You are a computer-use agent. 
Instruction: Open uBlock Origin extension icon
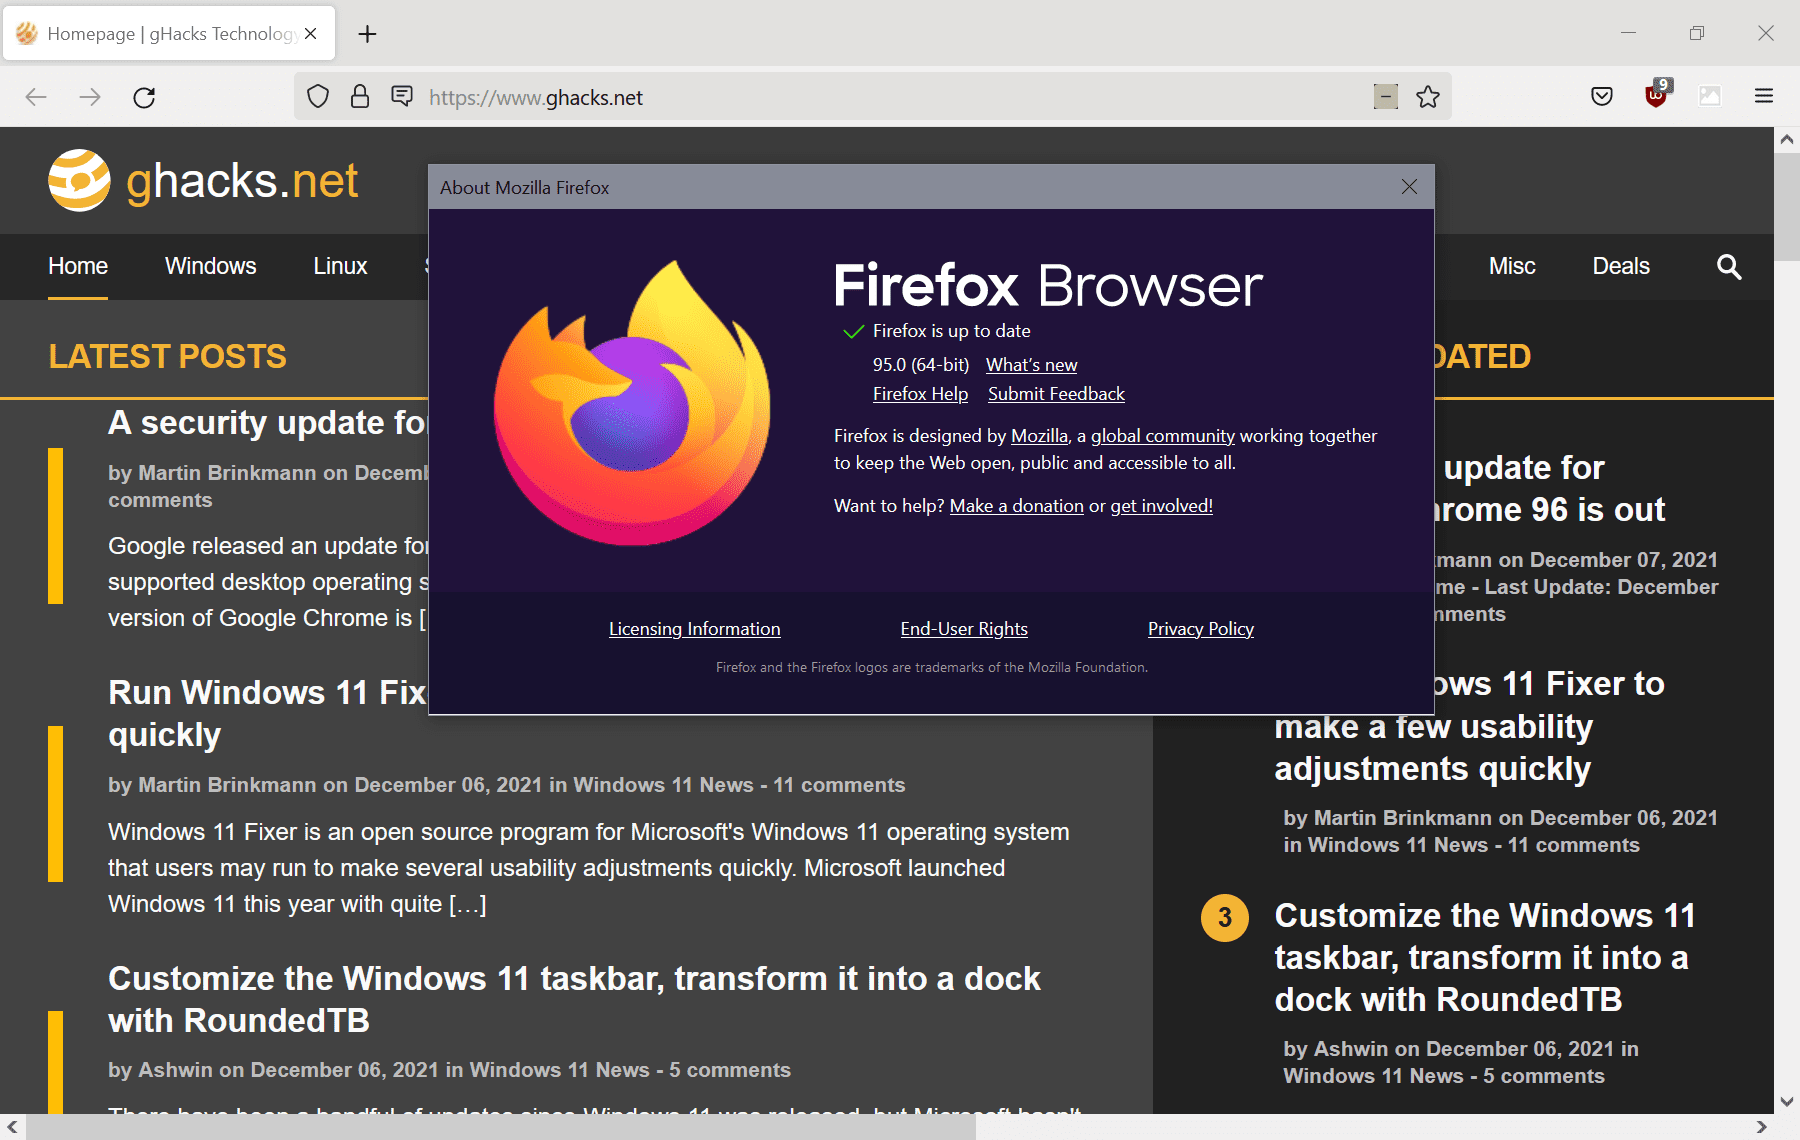pyautogui.click(x=1656, y=95)
